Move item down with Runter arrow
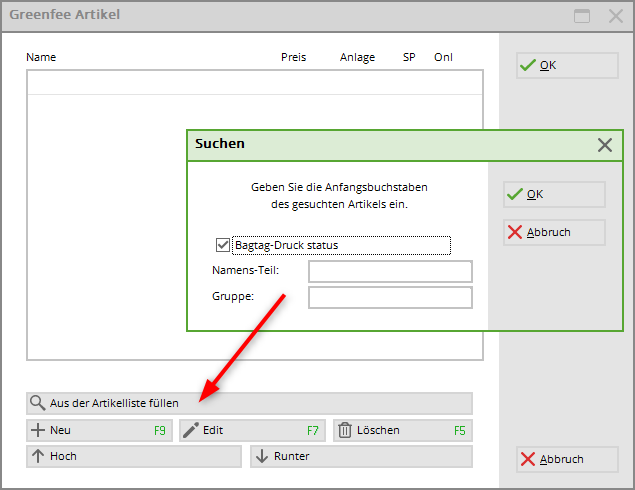The image size is (635, 490). tap(263, 456)
